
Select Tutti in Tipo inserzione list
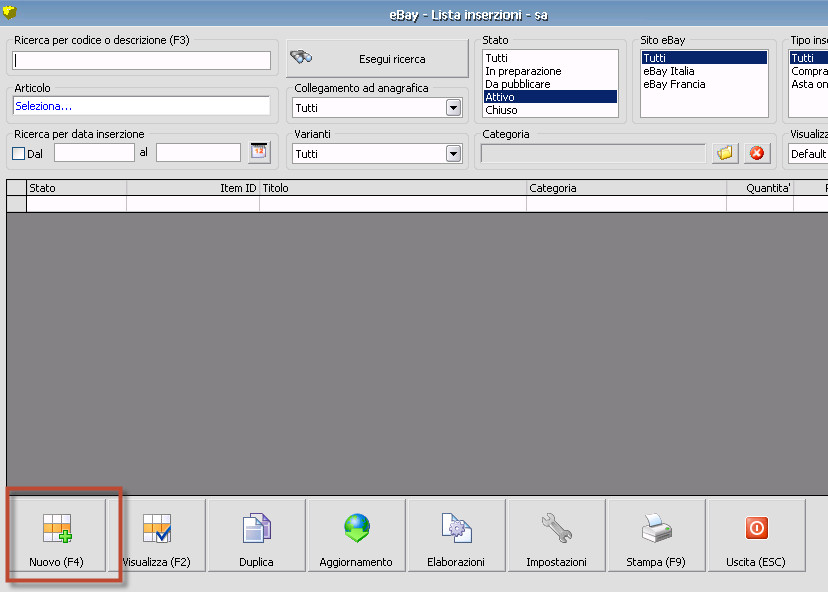[808, 58]
